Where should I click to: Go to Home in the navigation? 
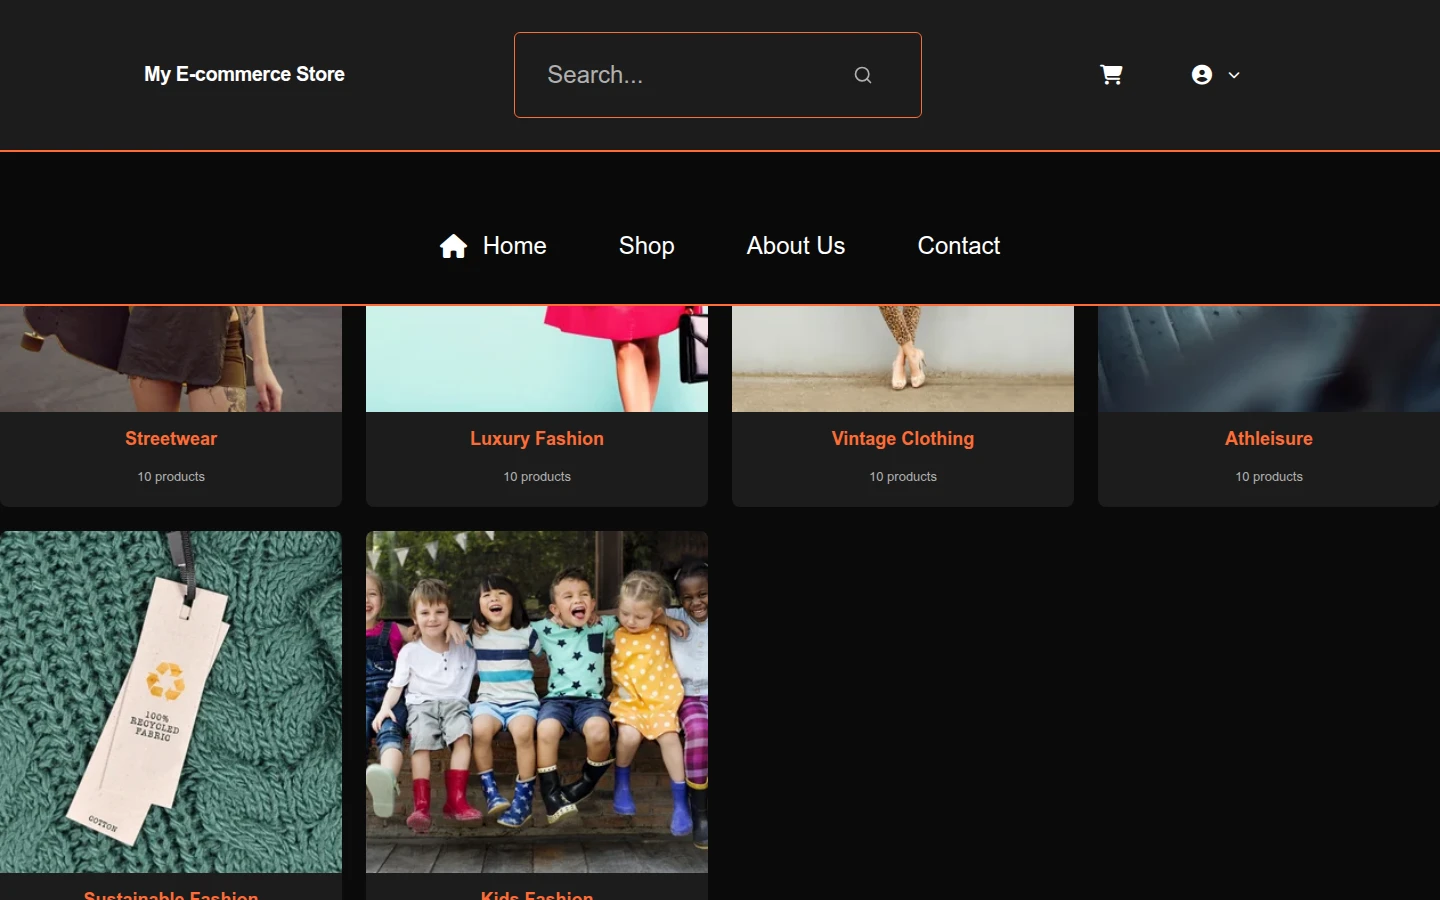[x=514, y=246]
